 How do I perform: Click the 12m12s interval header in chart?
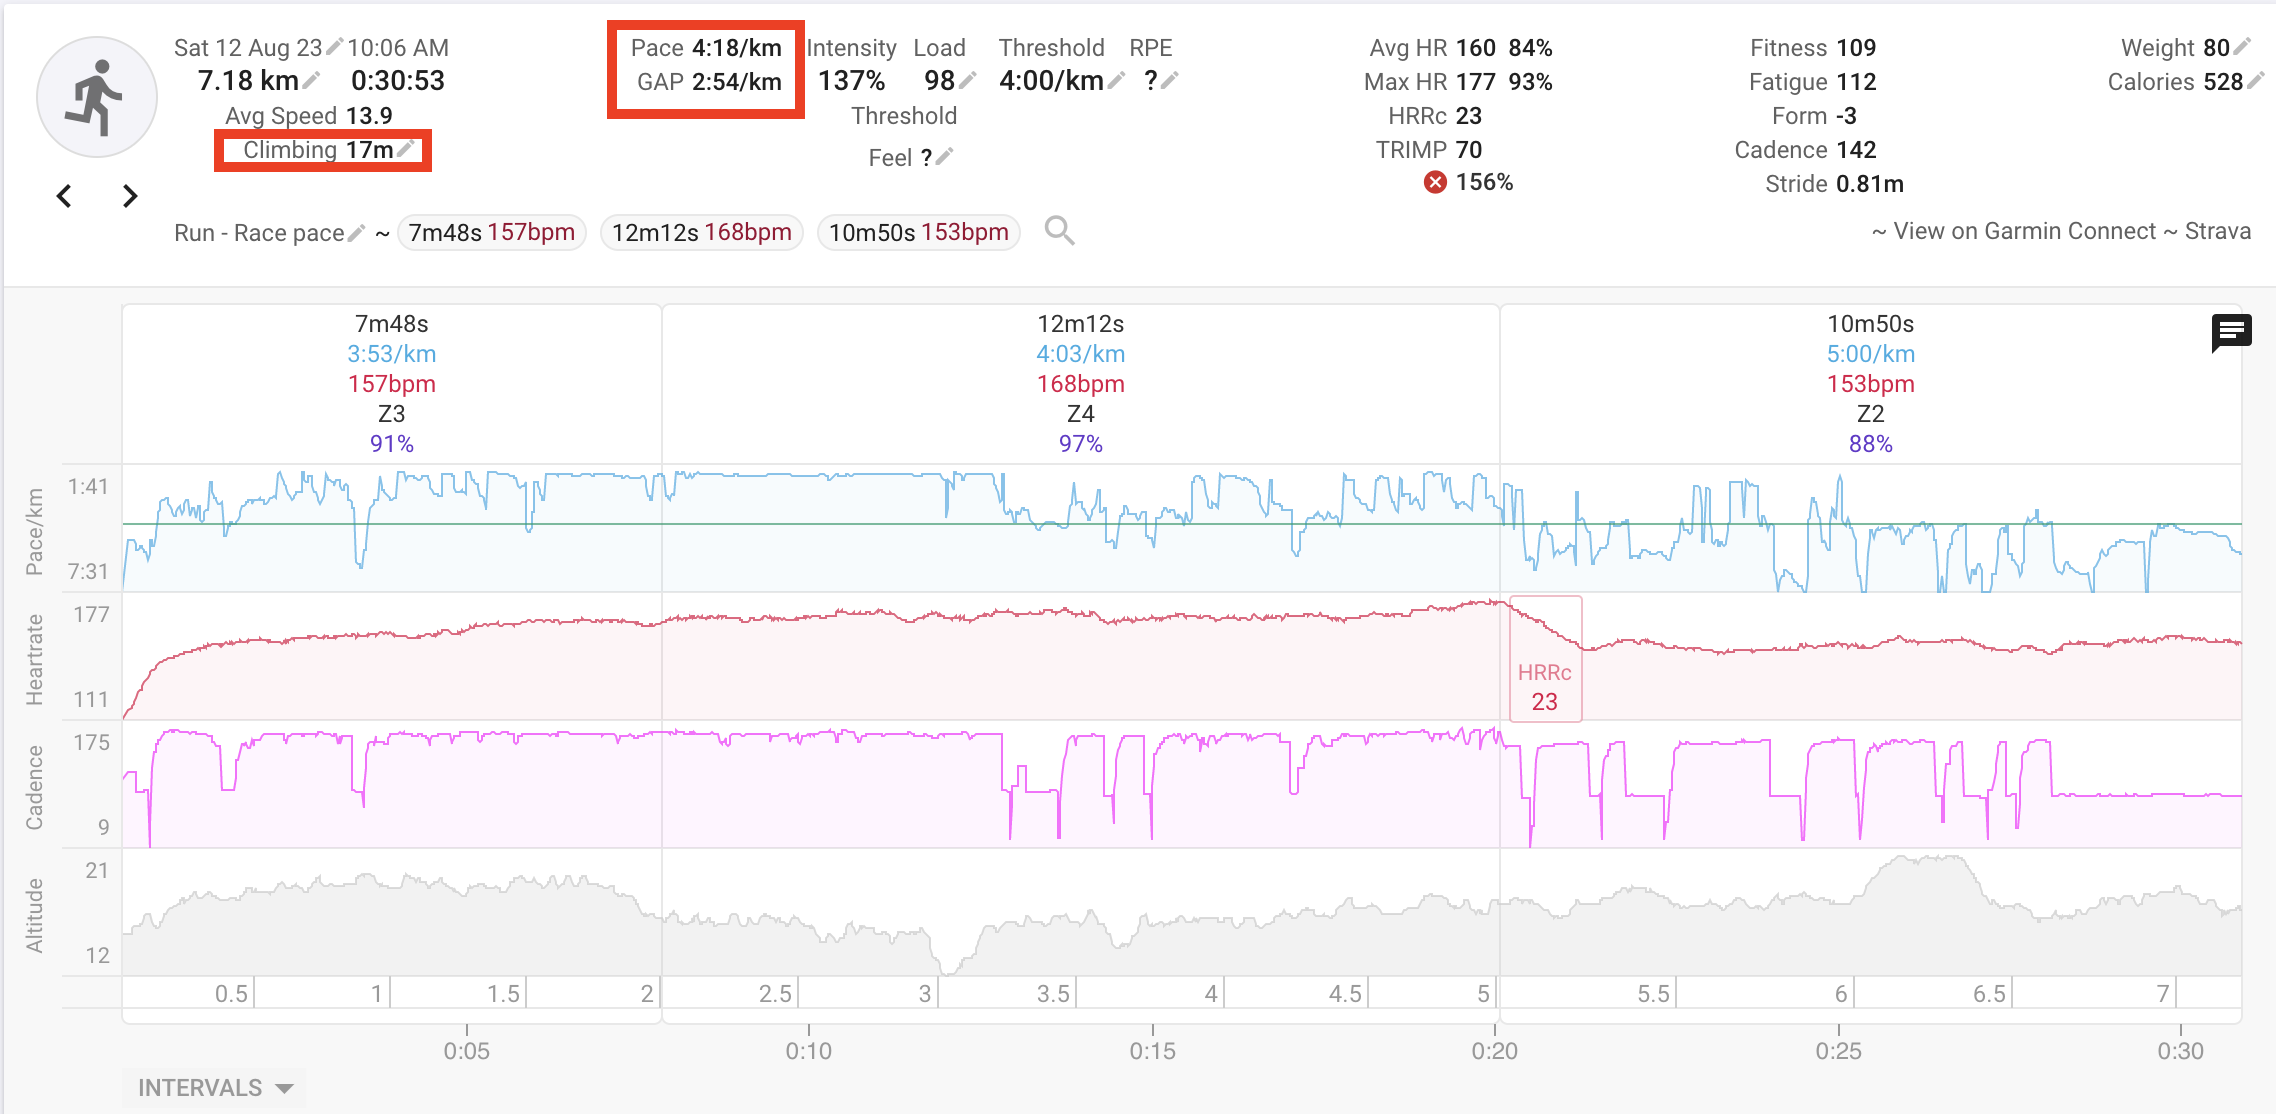pyautogui.click(x=1081, y=324)
